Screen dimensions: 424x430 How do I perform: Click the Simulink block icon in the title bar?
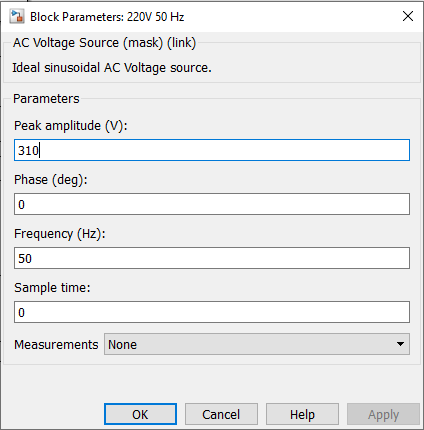(17, 17)
